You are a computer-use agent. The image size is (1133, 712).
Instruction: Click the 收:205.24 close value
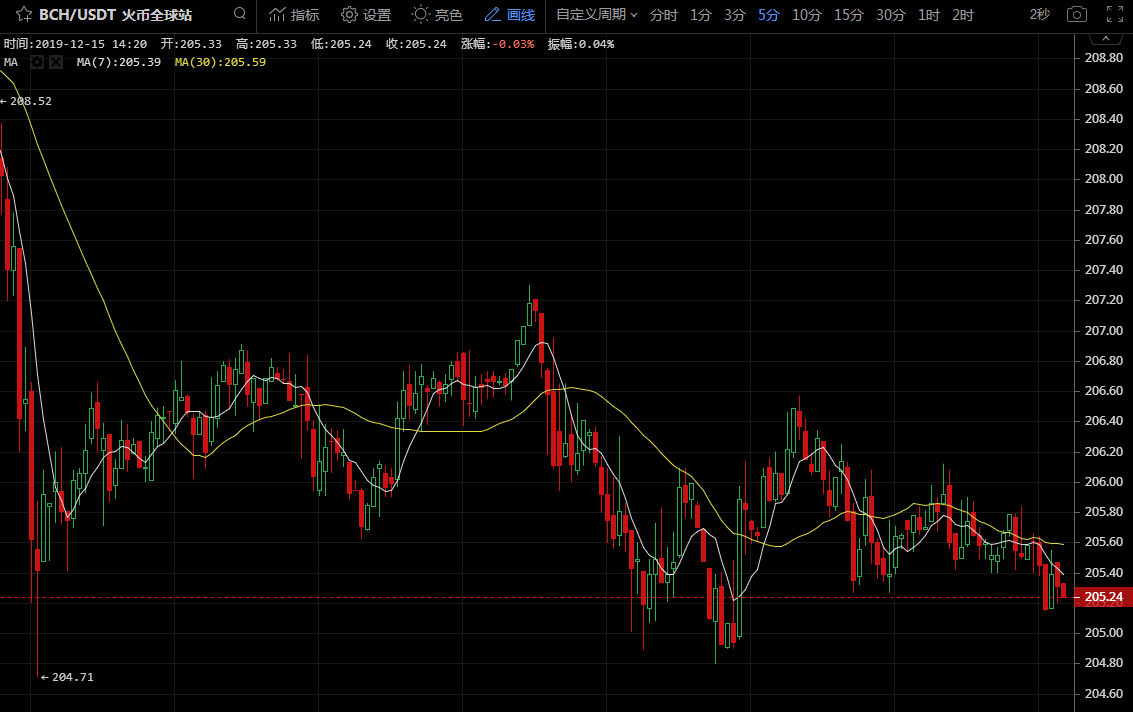416,44
